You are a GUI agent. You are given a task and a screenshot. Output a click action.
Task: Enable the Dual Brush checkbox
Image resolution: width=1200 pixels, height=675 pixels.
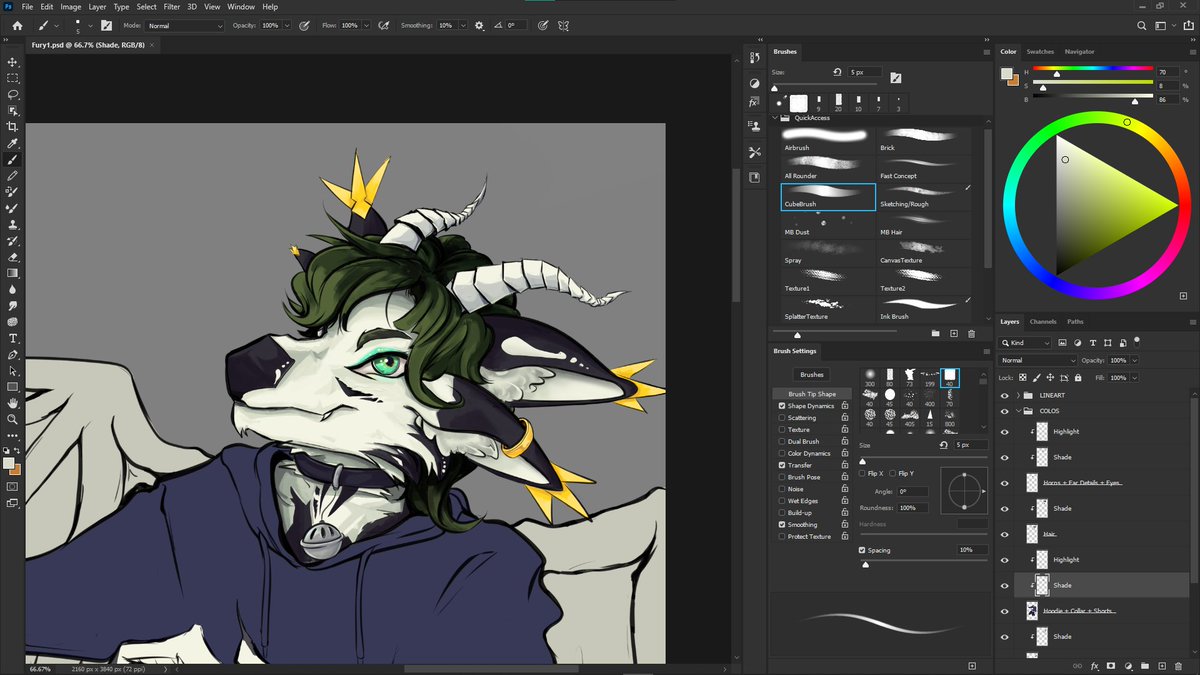pyautogui.click(x=782, y=442)
